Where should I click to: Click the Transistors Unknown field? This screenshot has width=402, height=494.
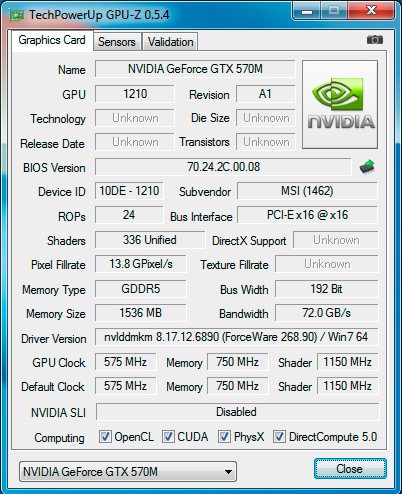tap(266, 142)
